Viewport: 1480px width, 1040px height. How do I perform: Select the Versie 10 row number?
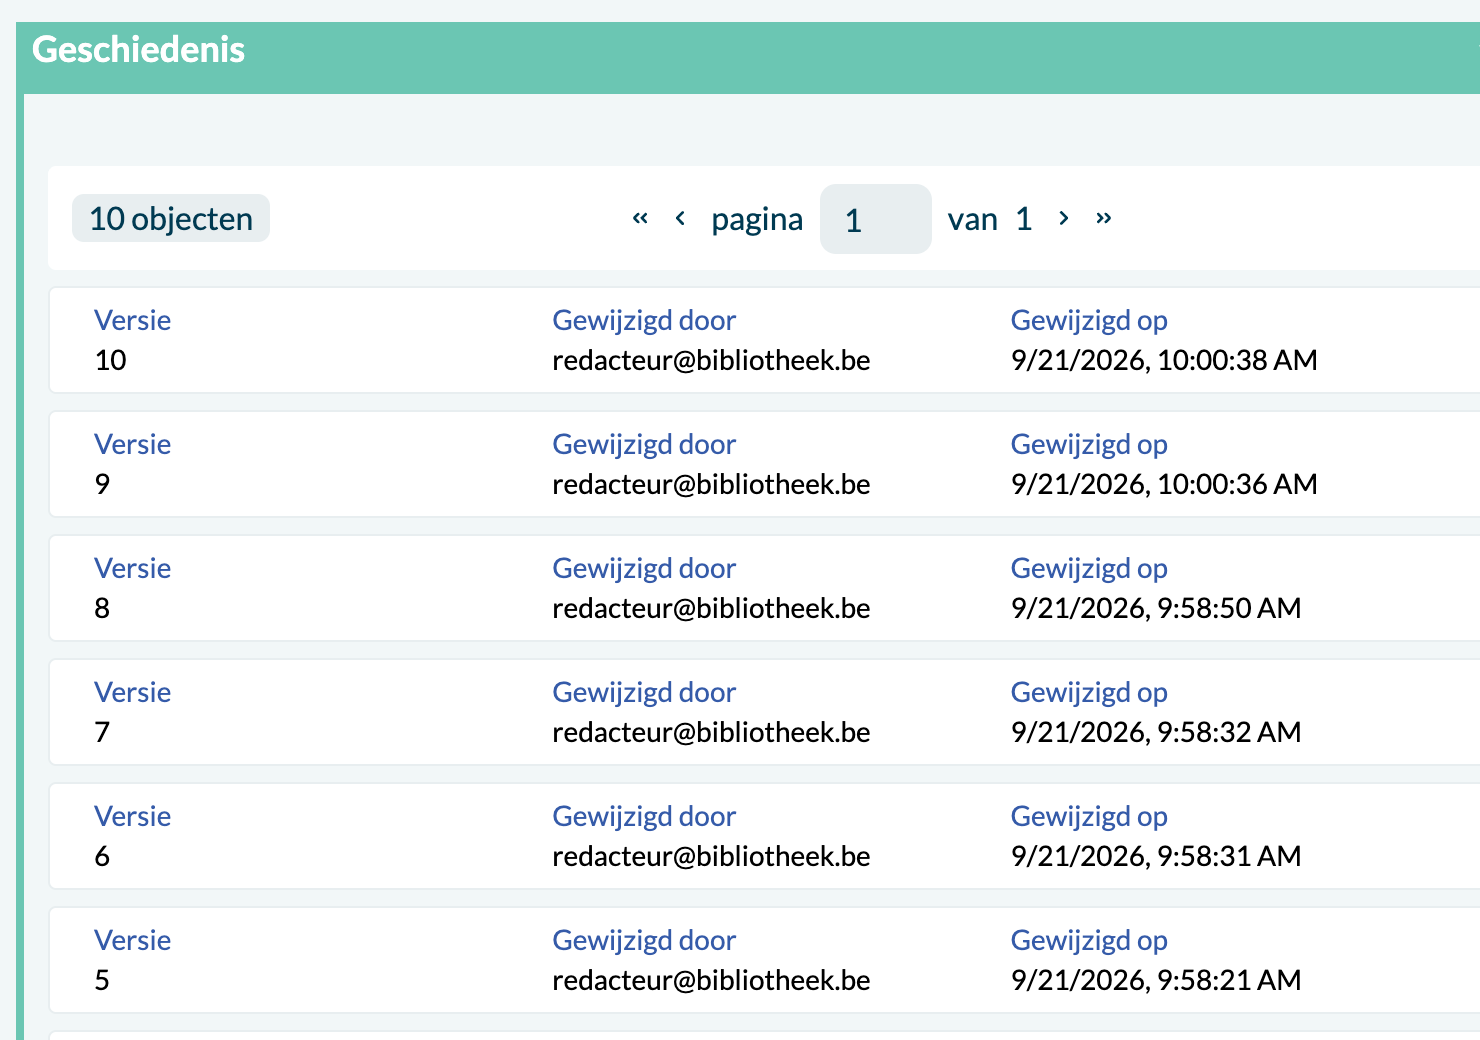point(111,360)
